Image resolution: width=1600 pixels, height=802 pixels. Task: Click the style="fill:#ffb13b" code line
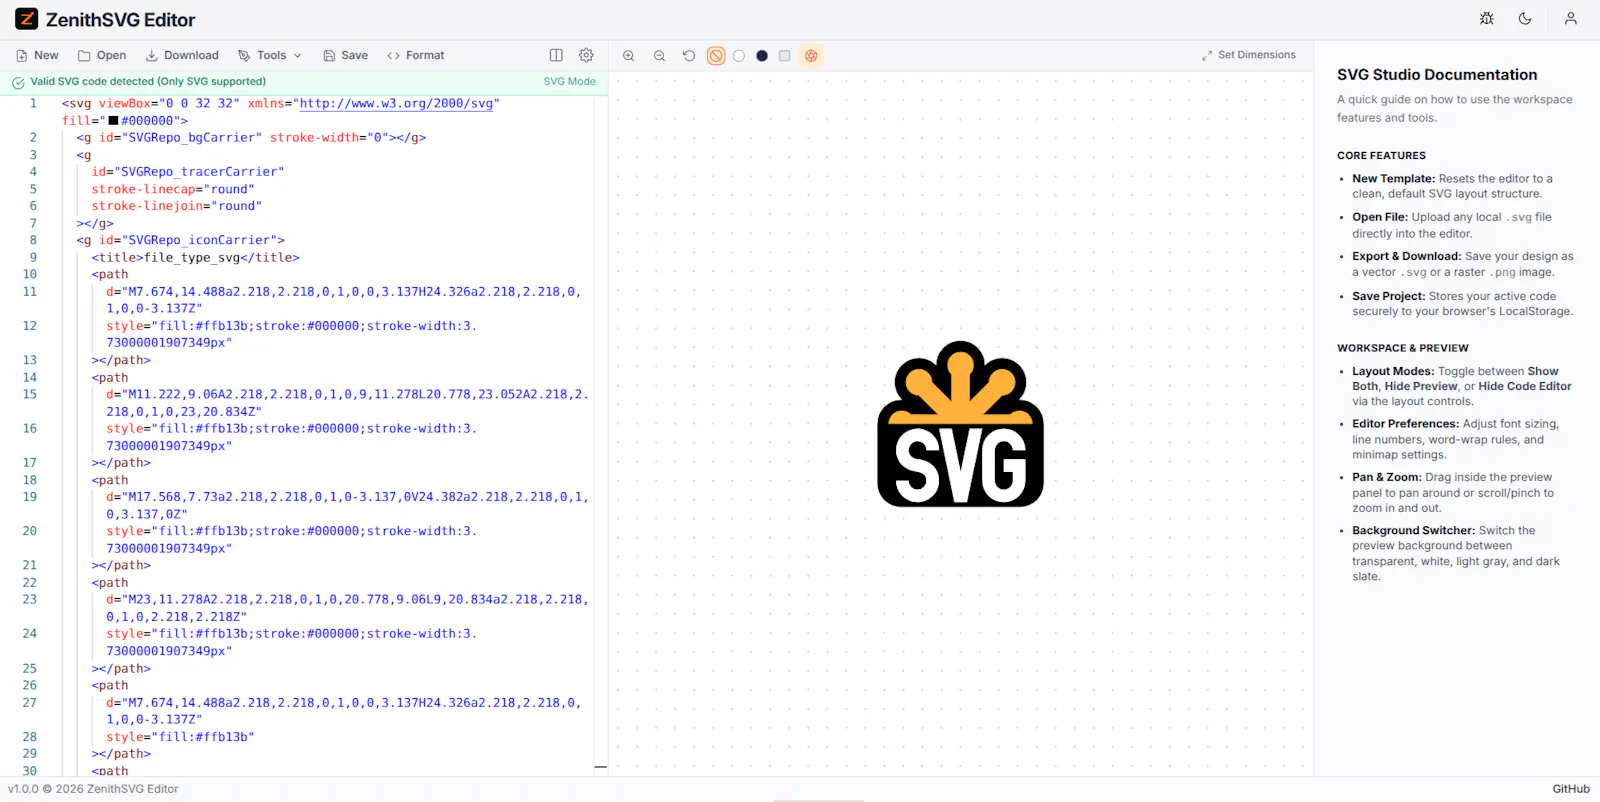coord(181,737)
